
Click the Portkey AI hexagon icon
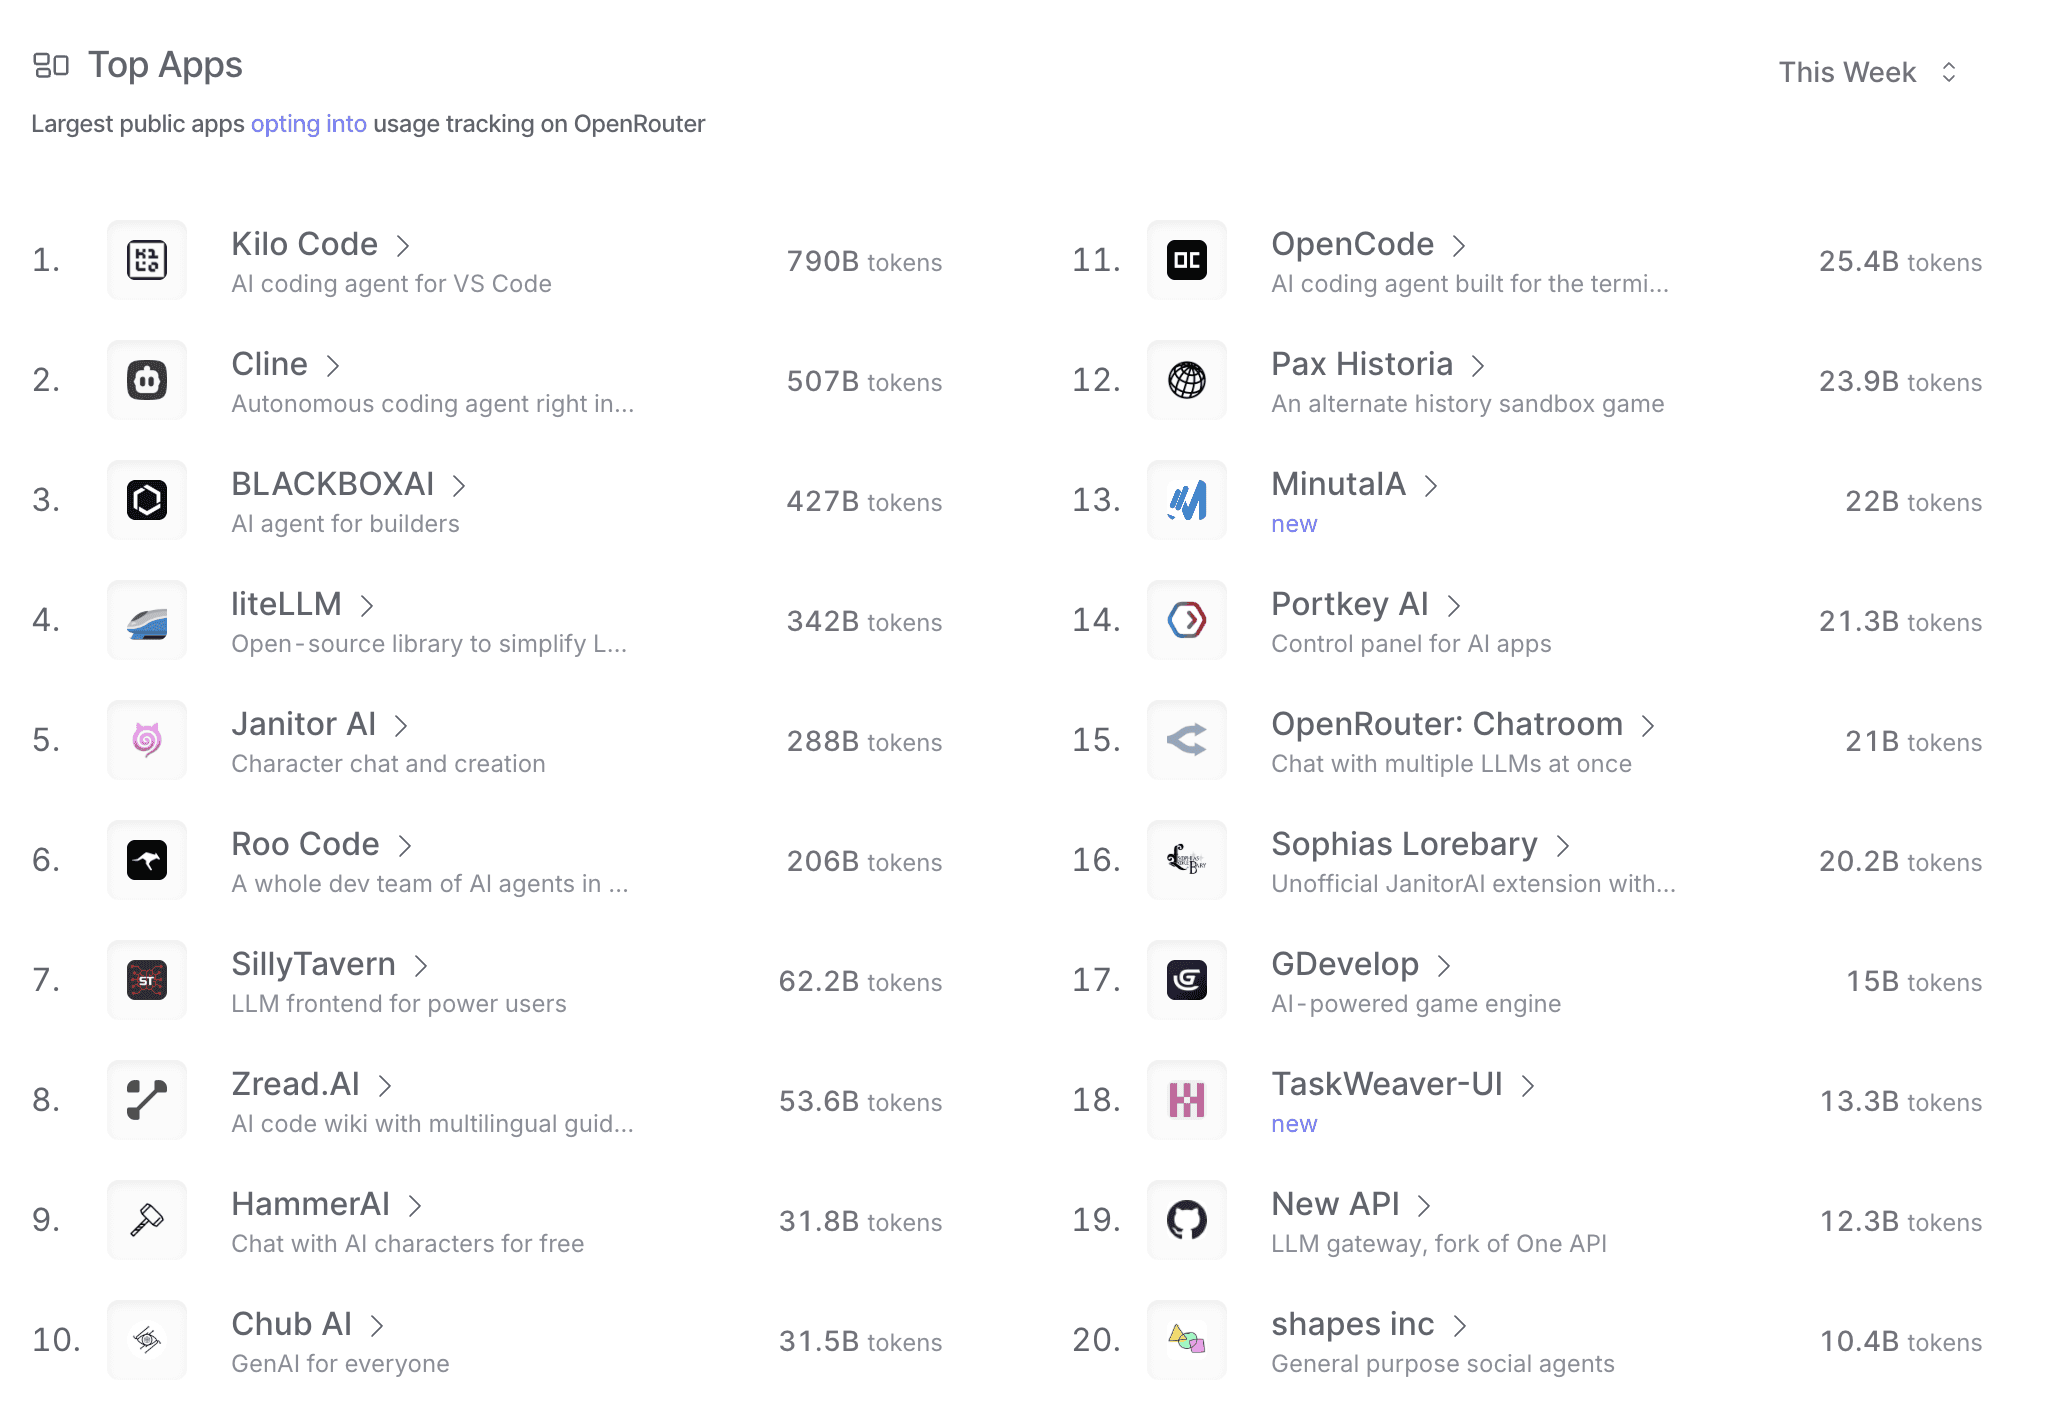(x=1186, y=620)
